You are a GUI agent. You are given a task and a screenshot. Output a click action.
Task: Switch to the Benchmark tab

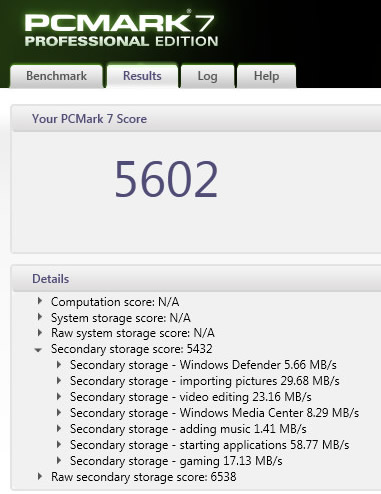[x=56, y=76]
